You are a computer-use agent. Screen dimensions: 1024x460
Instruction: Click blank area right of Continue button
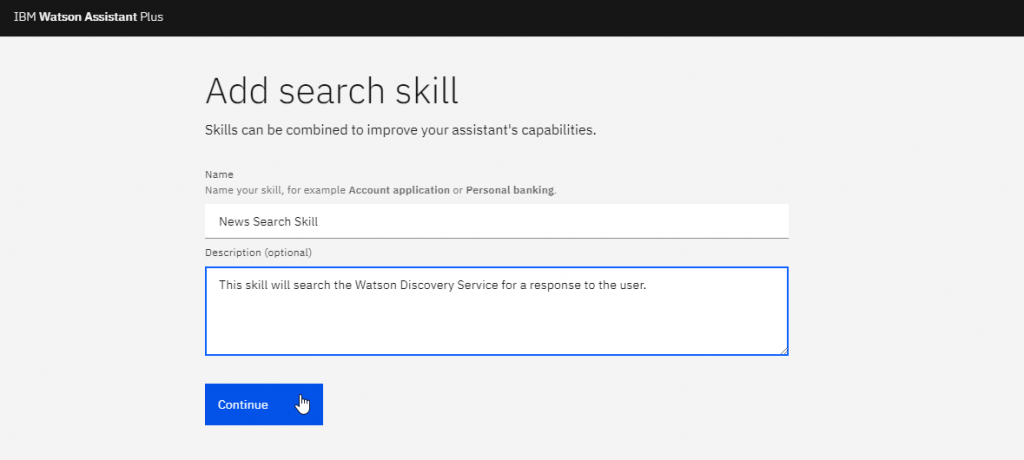pos(555,404)
